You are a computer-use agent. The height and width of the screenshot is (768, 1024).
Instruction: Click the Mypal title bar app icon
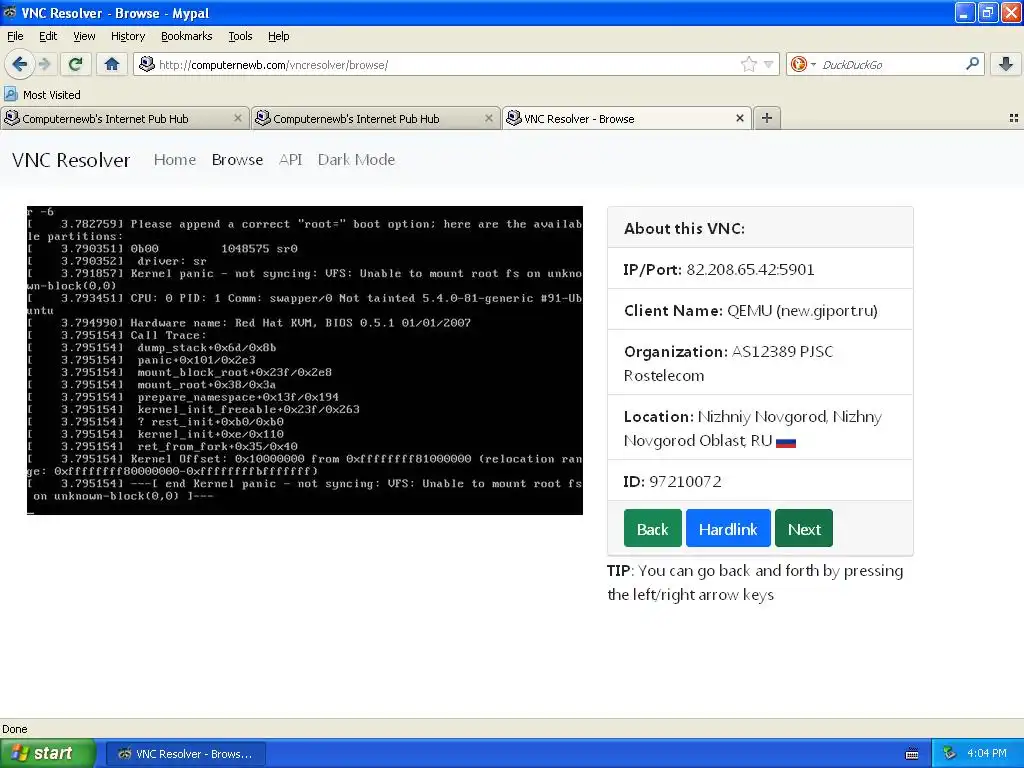(x=10, y=12)
